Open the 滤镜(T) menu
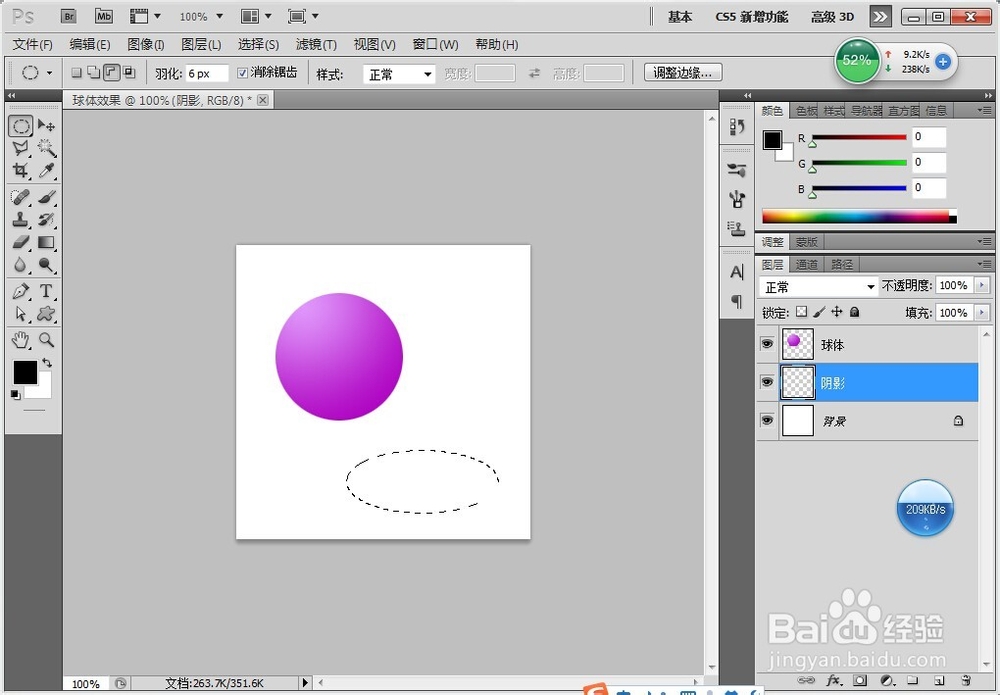This screenshot has width=1000, height=695. (316, 45)
